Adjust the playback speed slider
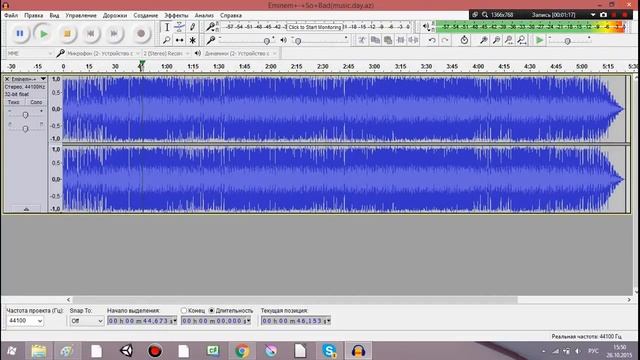This screenshot has width=640, height=360. pos(567,41)
